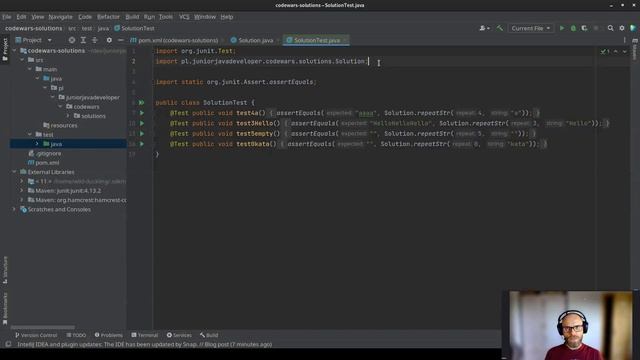The image size is (640, 360).
Task: Click Run with Coverage icon
Action: click(584, 28)
